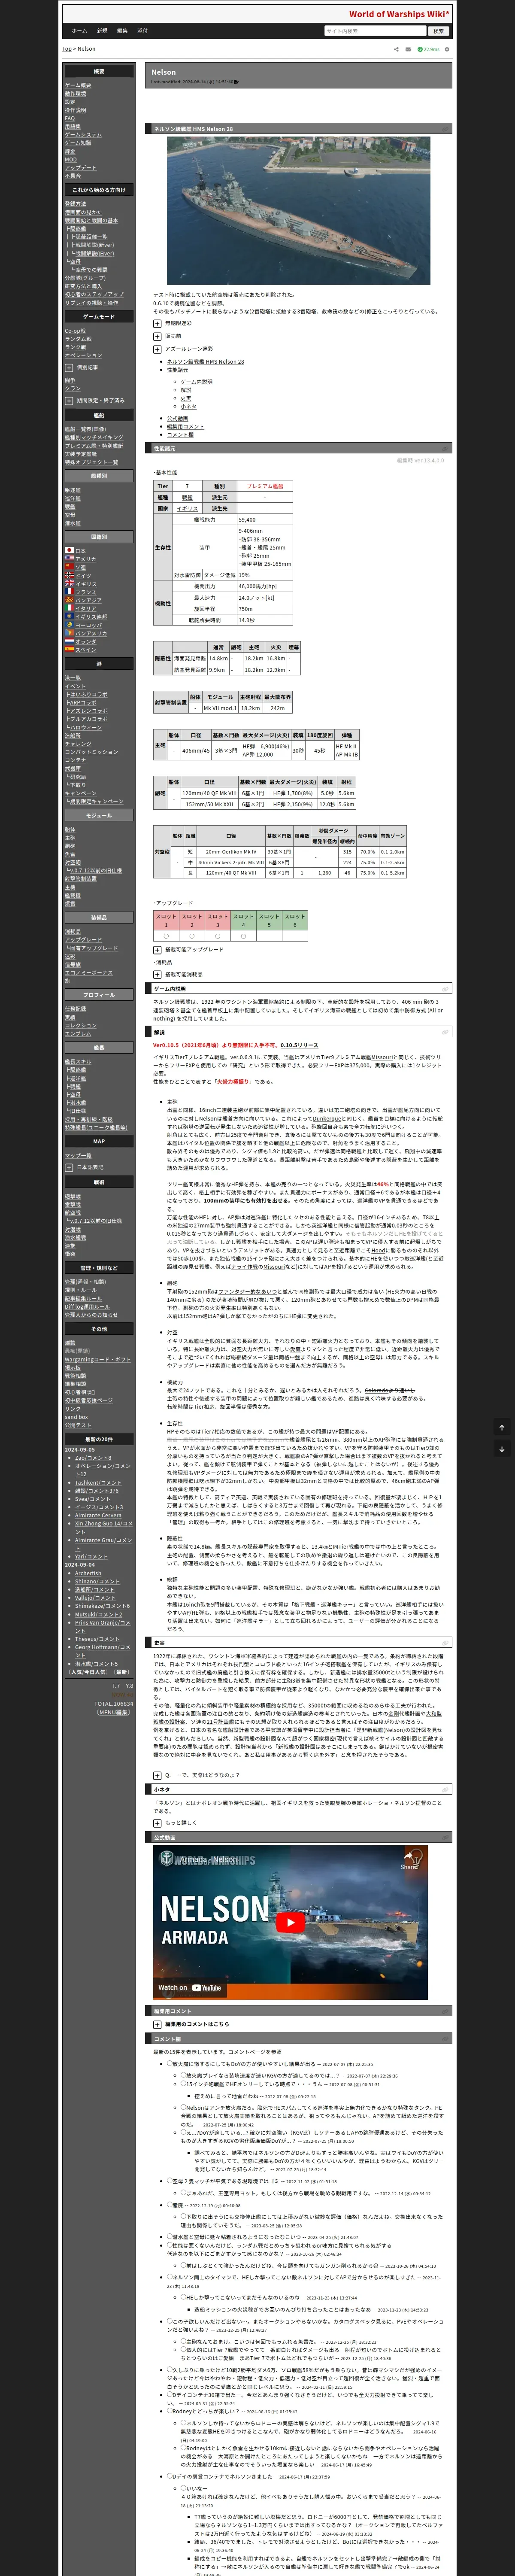This screenshot has height=2576, width=515.
Task: Click the Pan-America flag icon
Action: tap(69, 633)
